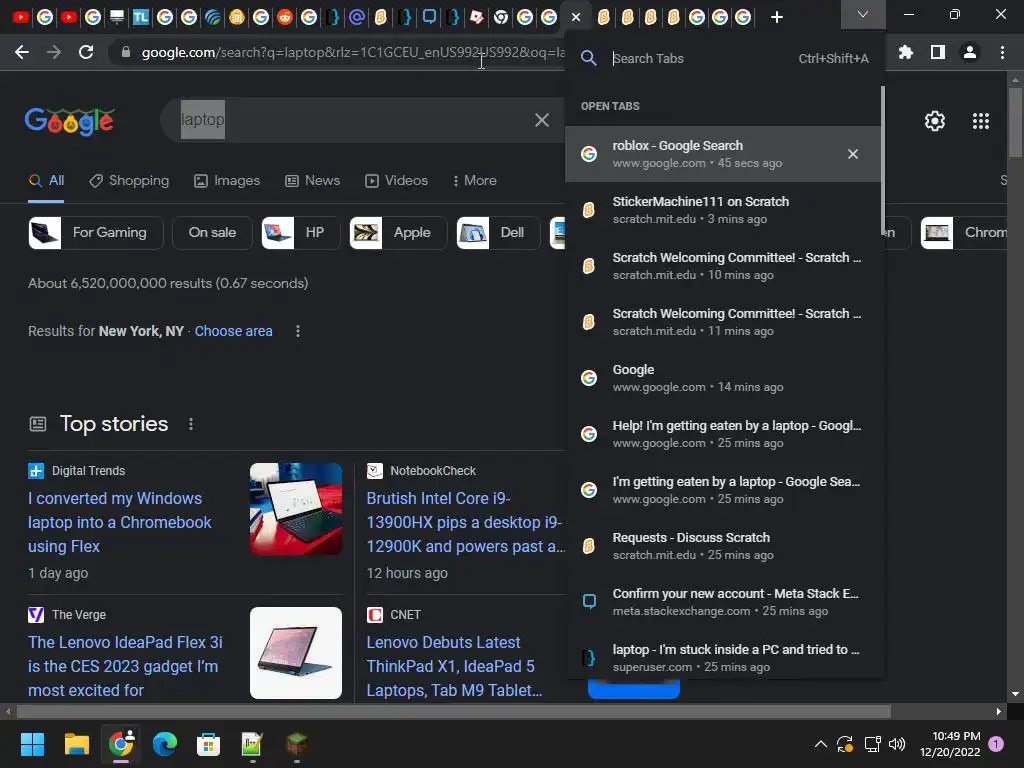Image resolution: width=1024 pixels, height=768 pixels.
Task: Open Top stories options three dots
Action: (x=191, y=424)
